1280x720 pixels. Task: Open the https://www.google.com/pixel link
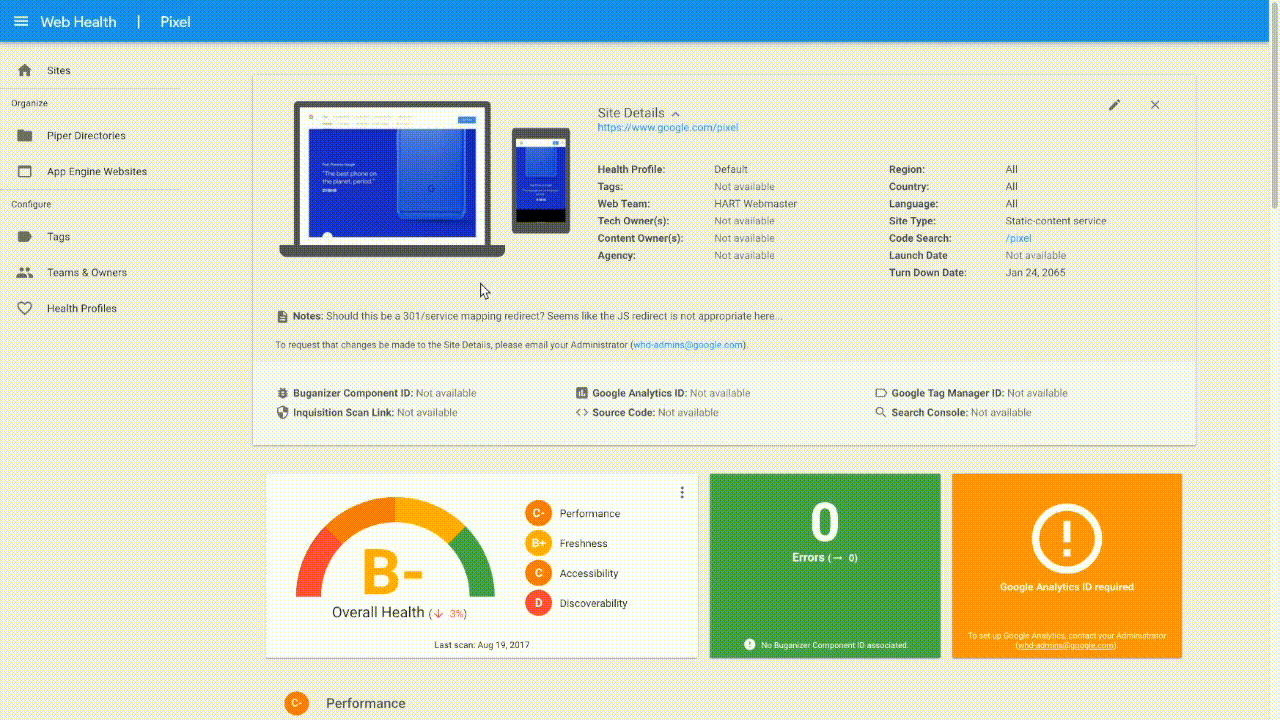tap(668, 128)
